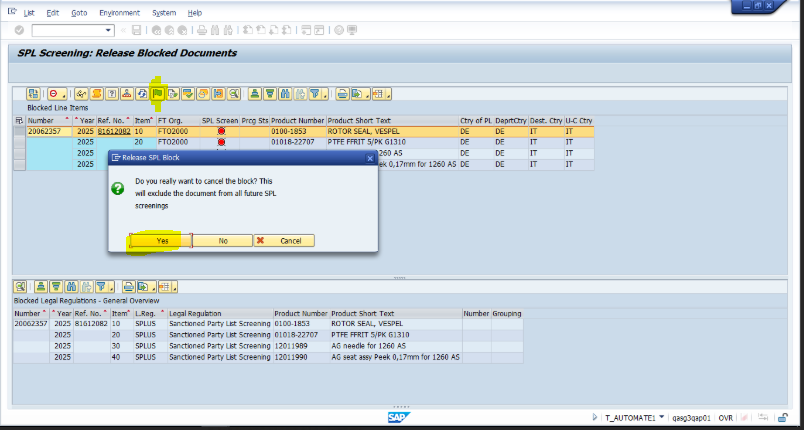Image resolution: width=804 pixels, height=430 pixels.
Task: Click No in Release SPL Block dialog
Action: click(223, 240)
